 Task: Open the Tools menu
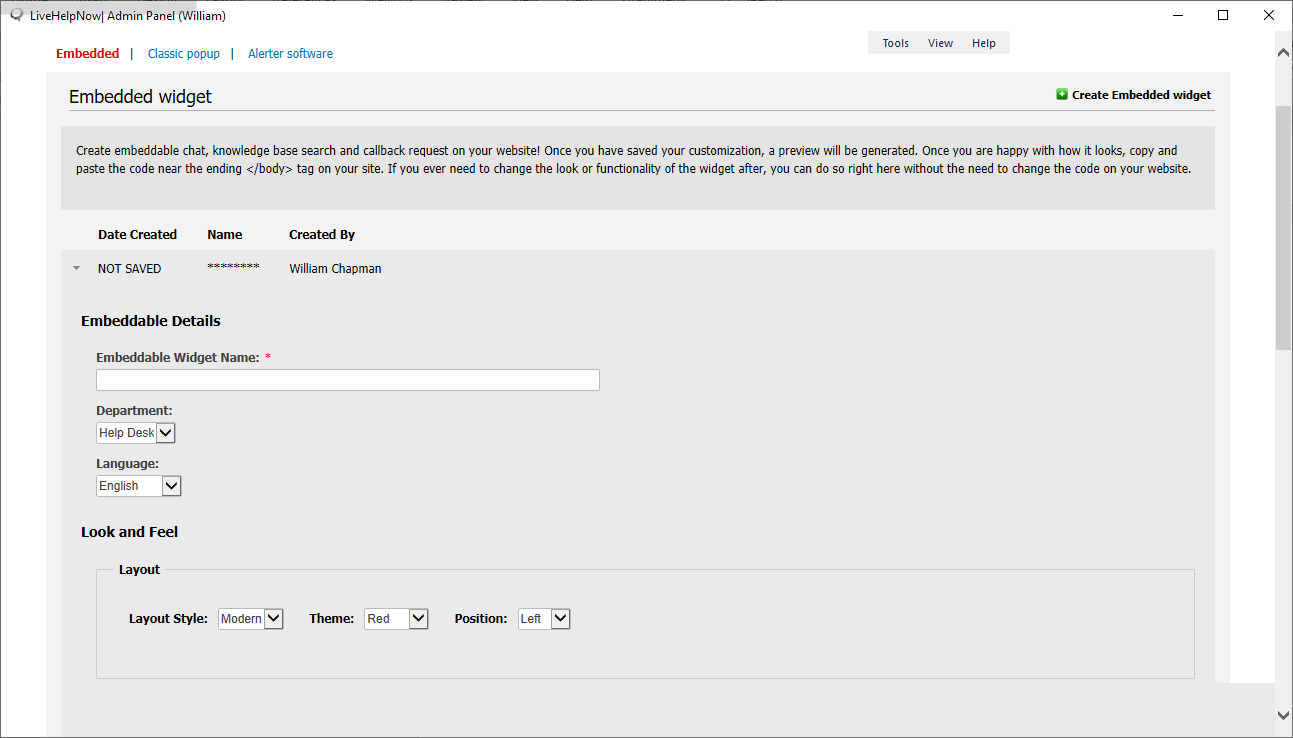895,43
